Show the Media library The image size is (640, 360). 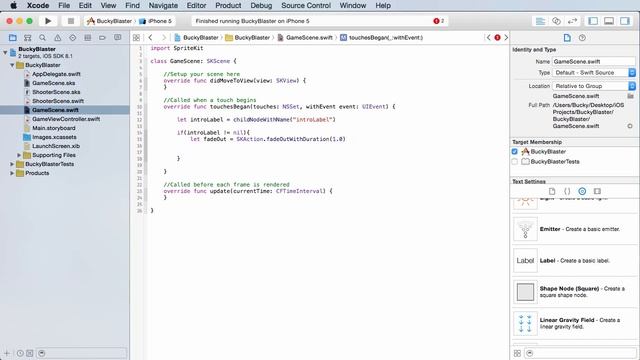coord(597,191)
